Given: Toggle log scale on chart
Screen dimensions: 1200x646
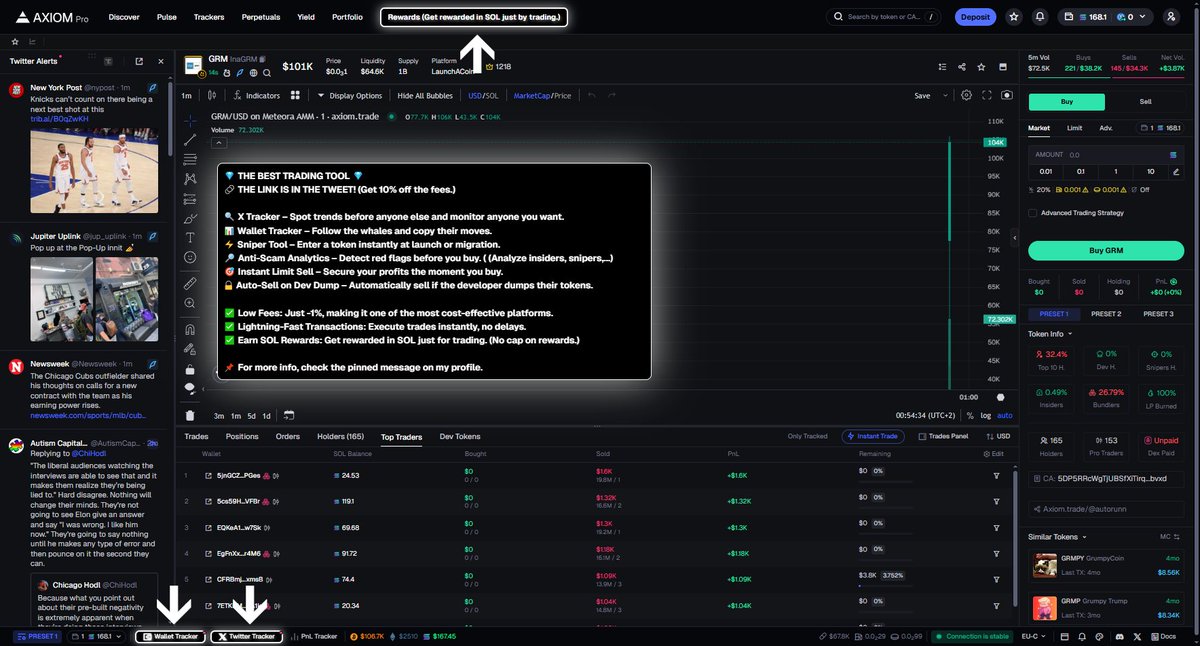Looking at the screenshot, I should point(987,415).
